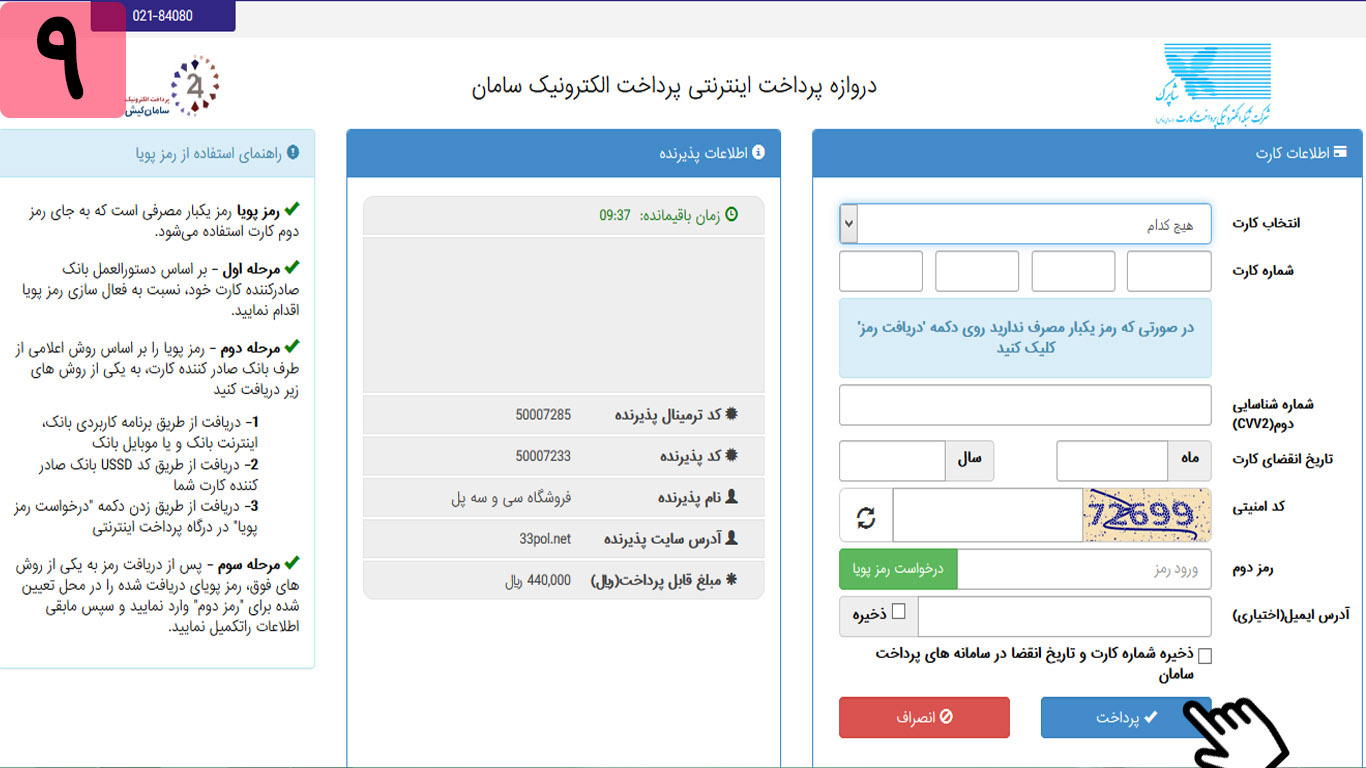Click the ماه expiry month field
Screen dimensions: 1366x768
click(x=1113, y=460)
